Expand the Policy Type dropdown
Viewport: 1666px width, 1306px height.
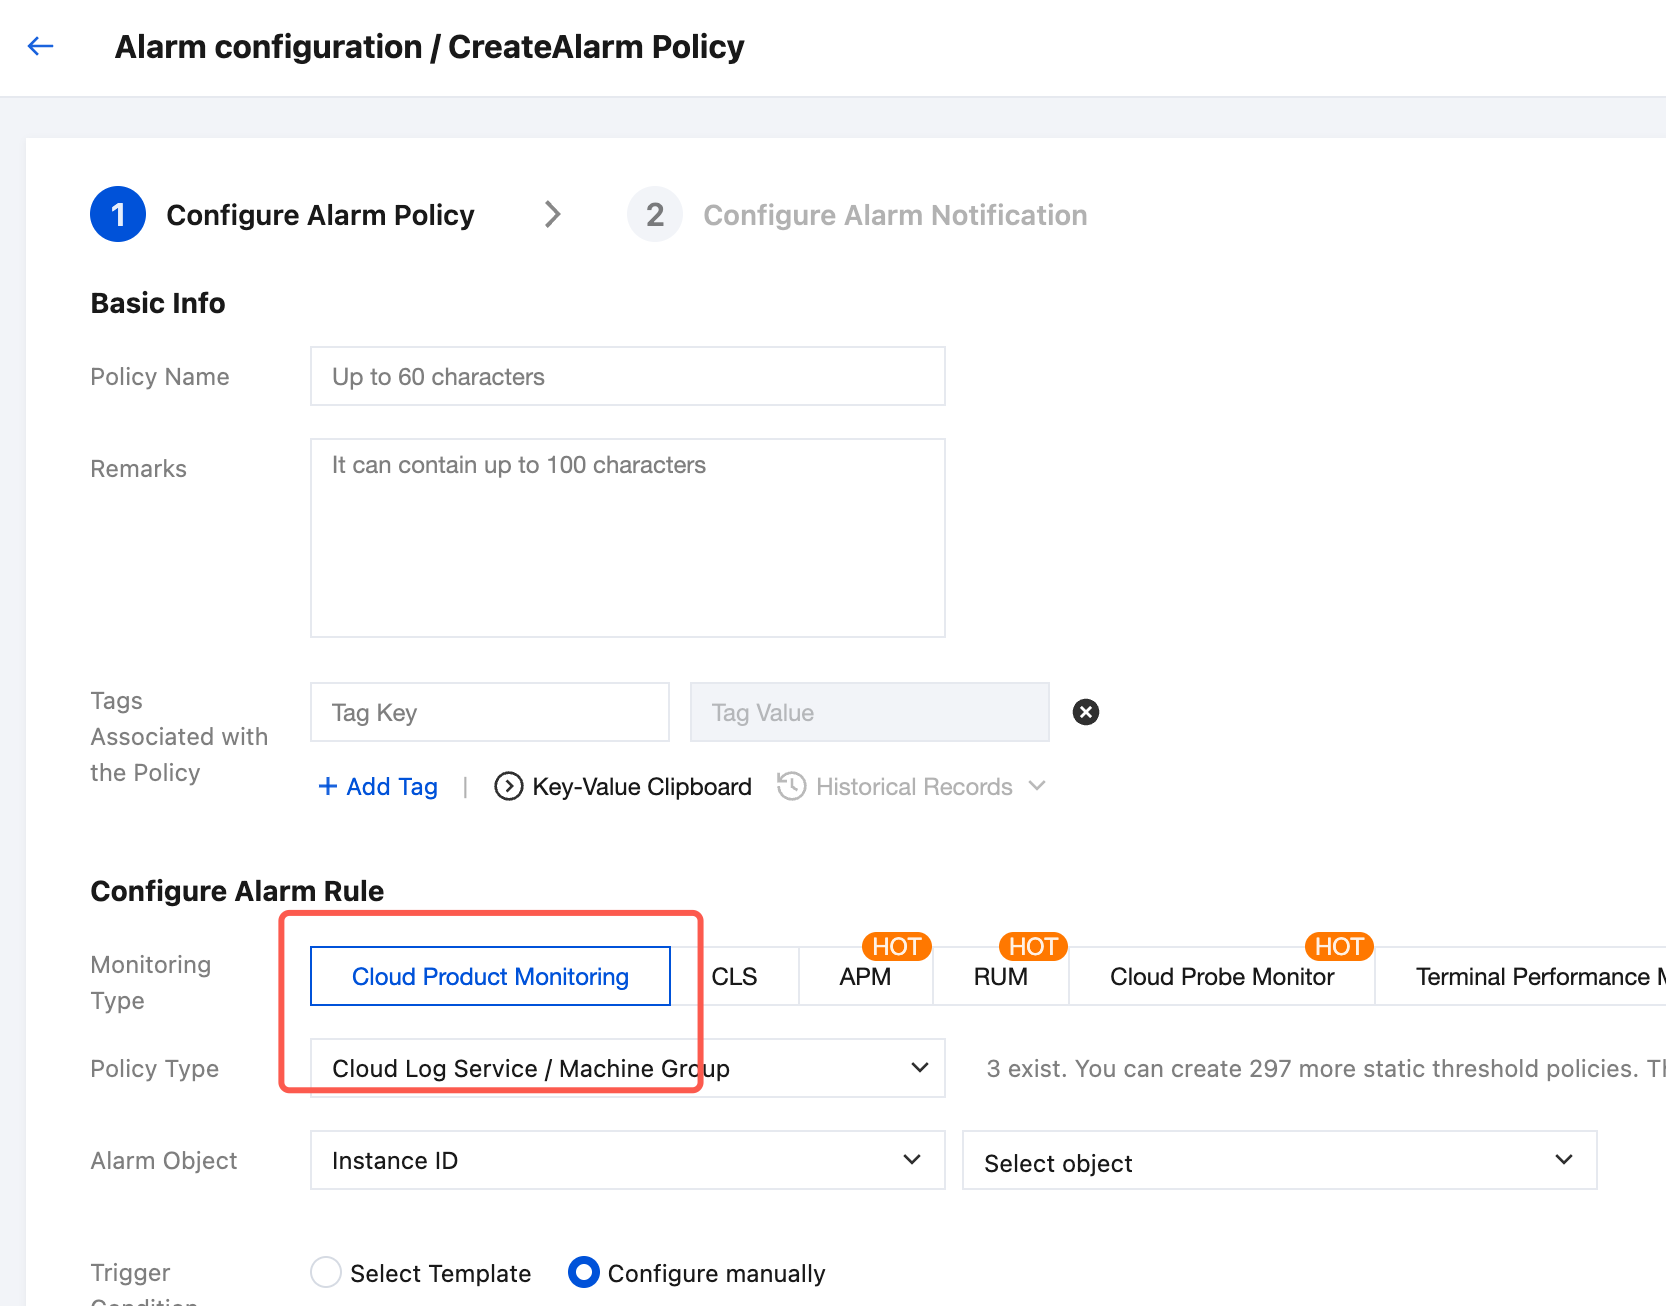coord(627,1068)
